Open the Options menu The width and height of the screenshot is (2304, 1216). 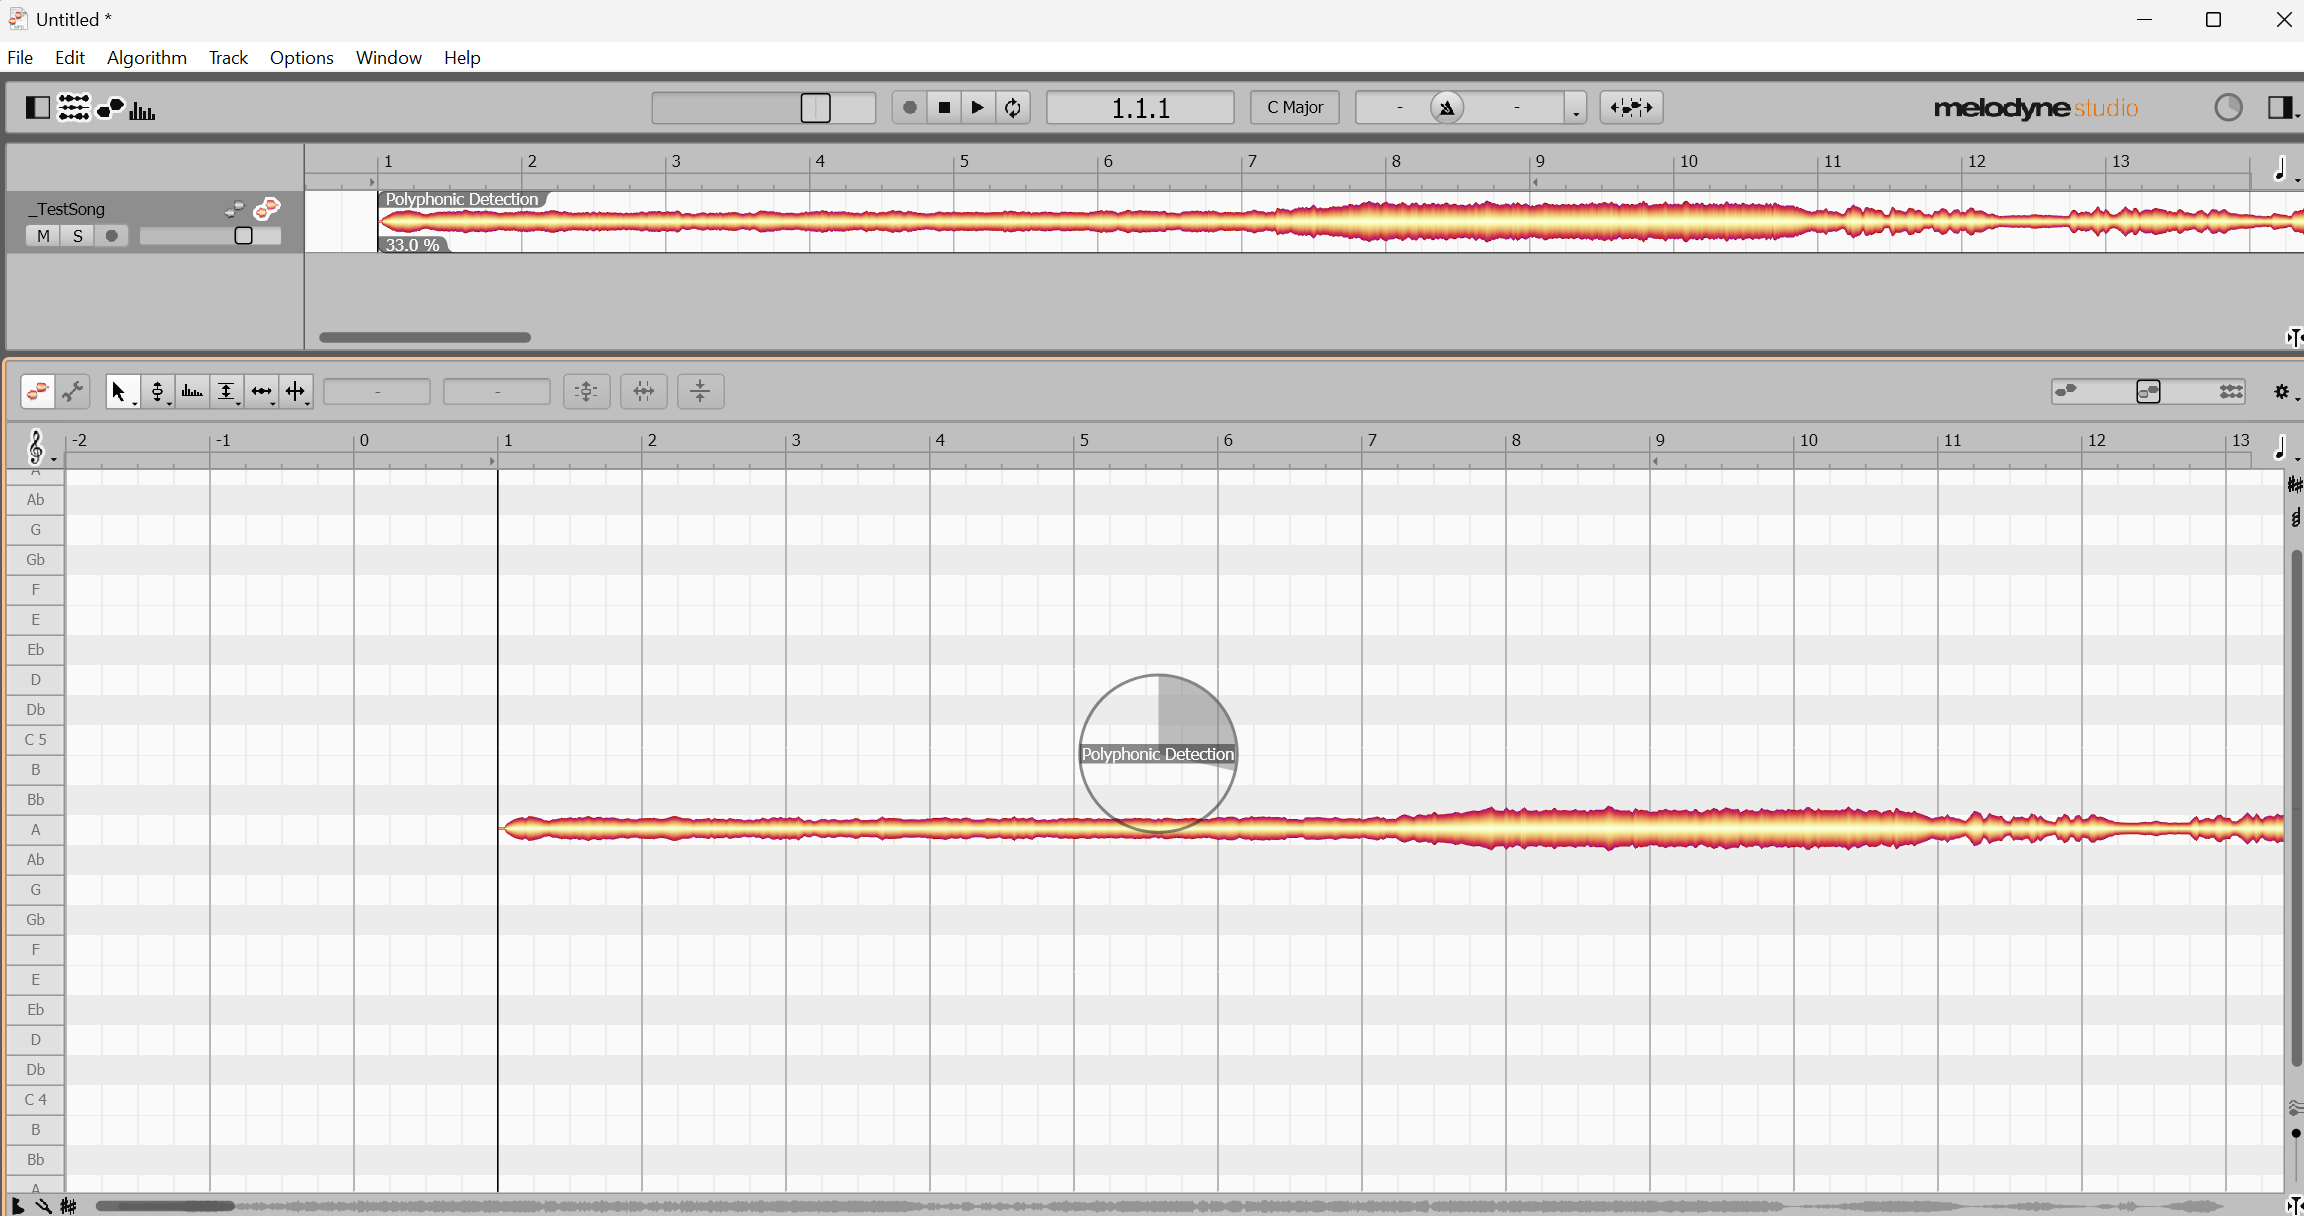pyautogui.click(x=301, y=57)
